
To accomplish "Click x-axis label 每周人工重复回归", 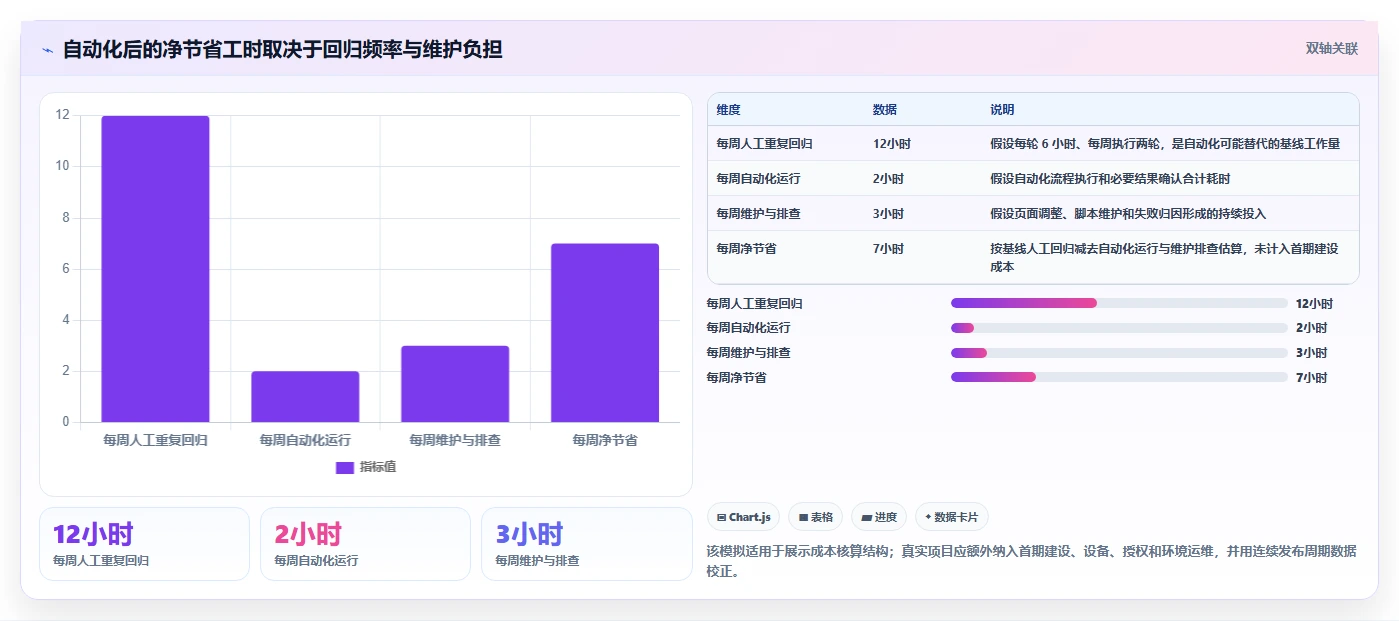I will click(155, 440).
